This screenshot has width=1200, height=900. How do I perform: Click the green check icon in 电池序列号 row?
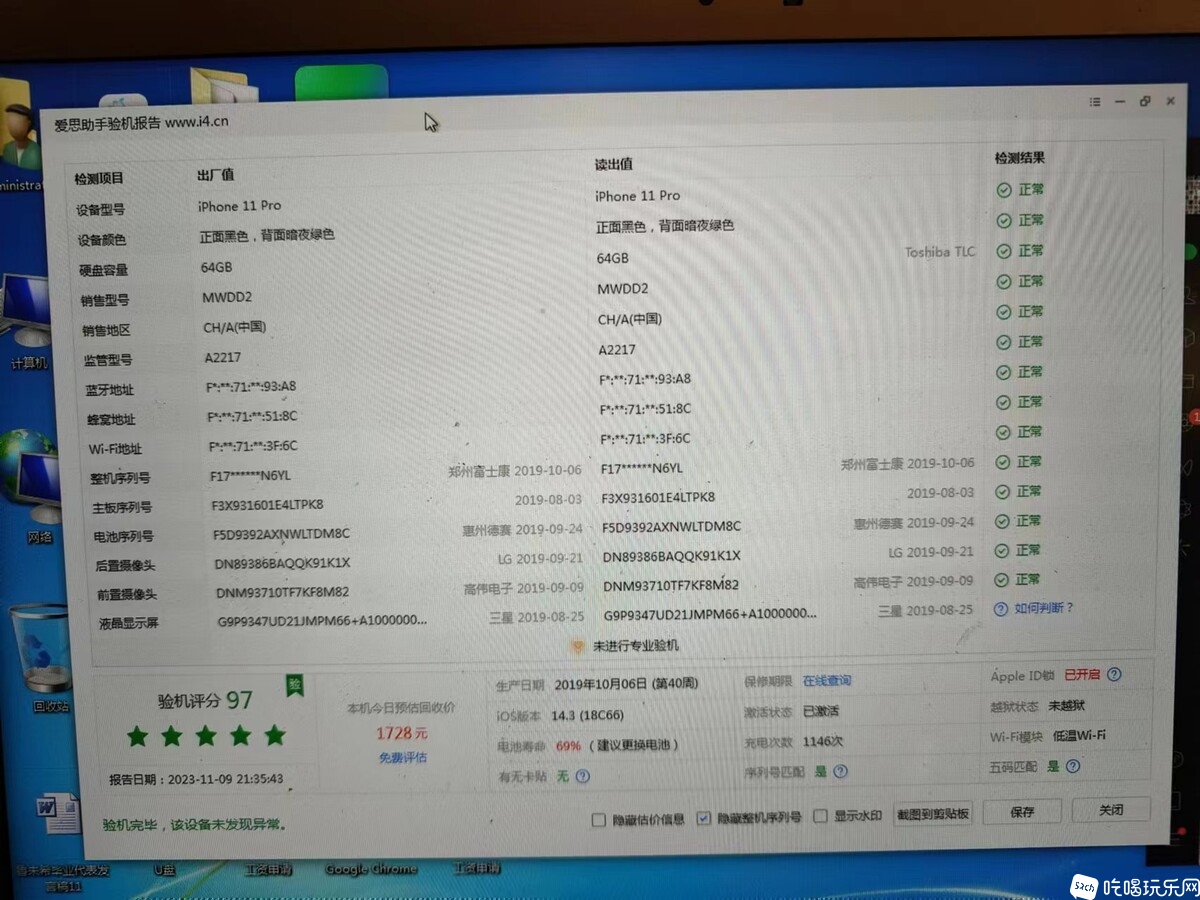(x=1002, y=521)
